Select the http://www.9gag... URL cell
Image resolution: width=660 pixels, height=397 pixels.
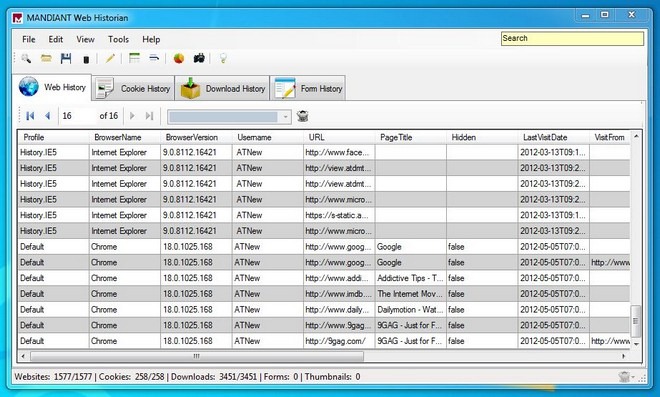click(339, 325)
